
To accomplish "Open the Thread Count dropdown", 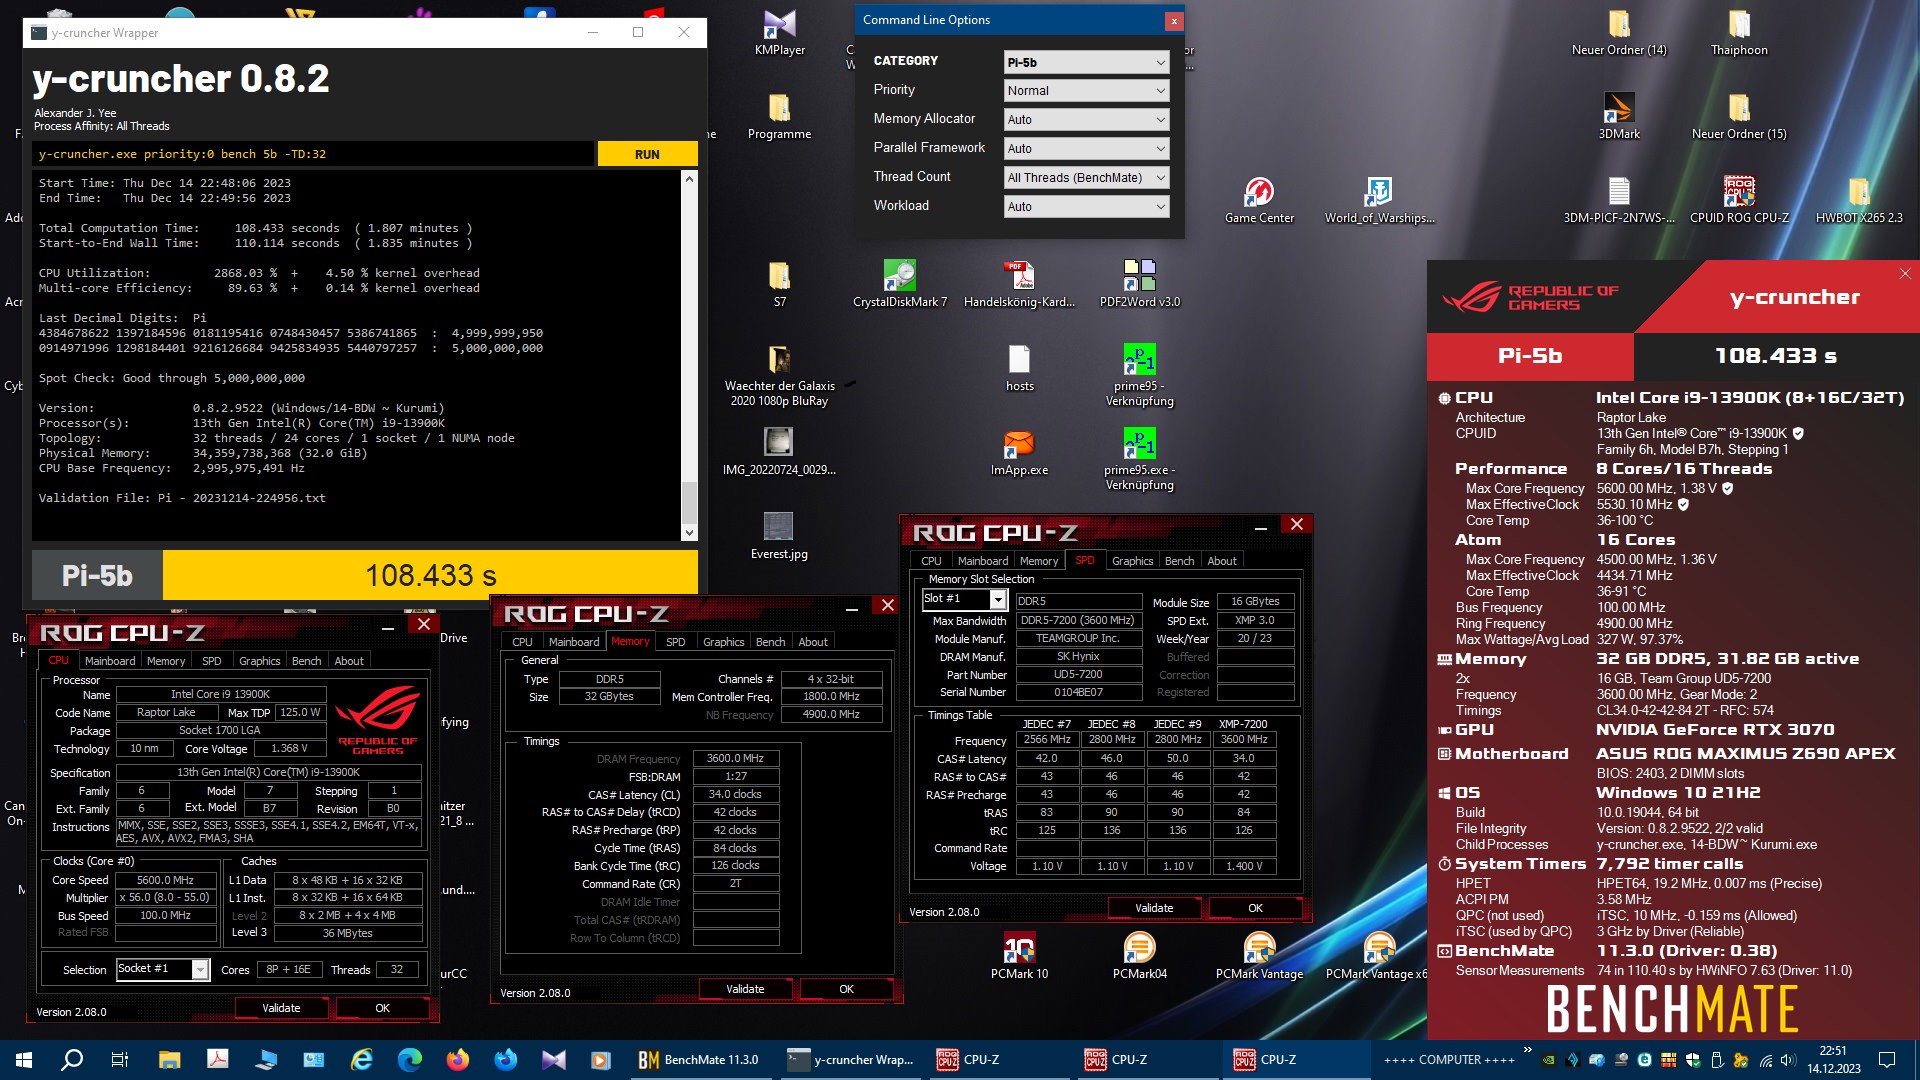I will (1086, 178).
